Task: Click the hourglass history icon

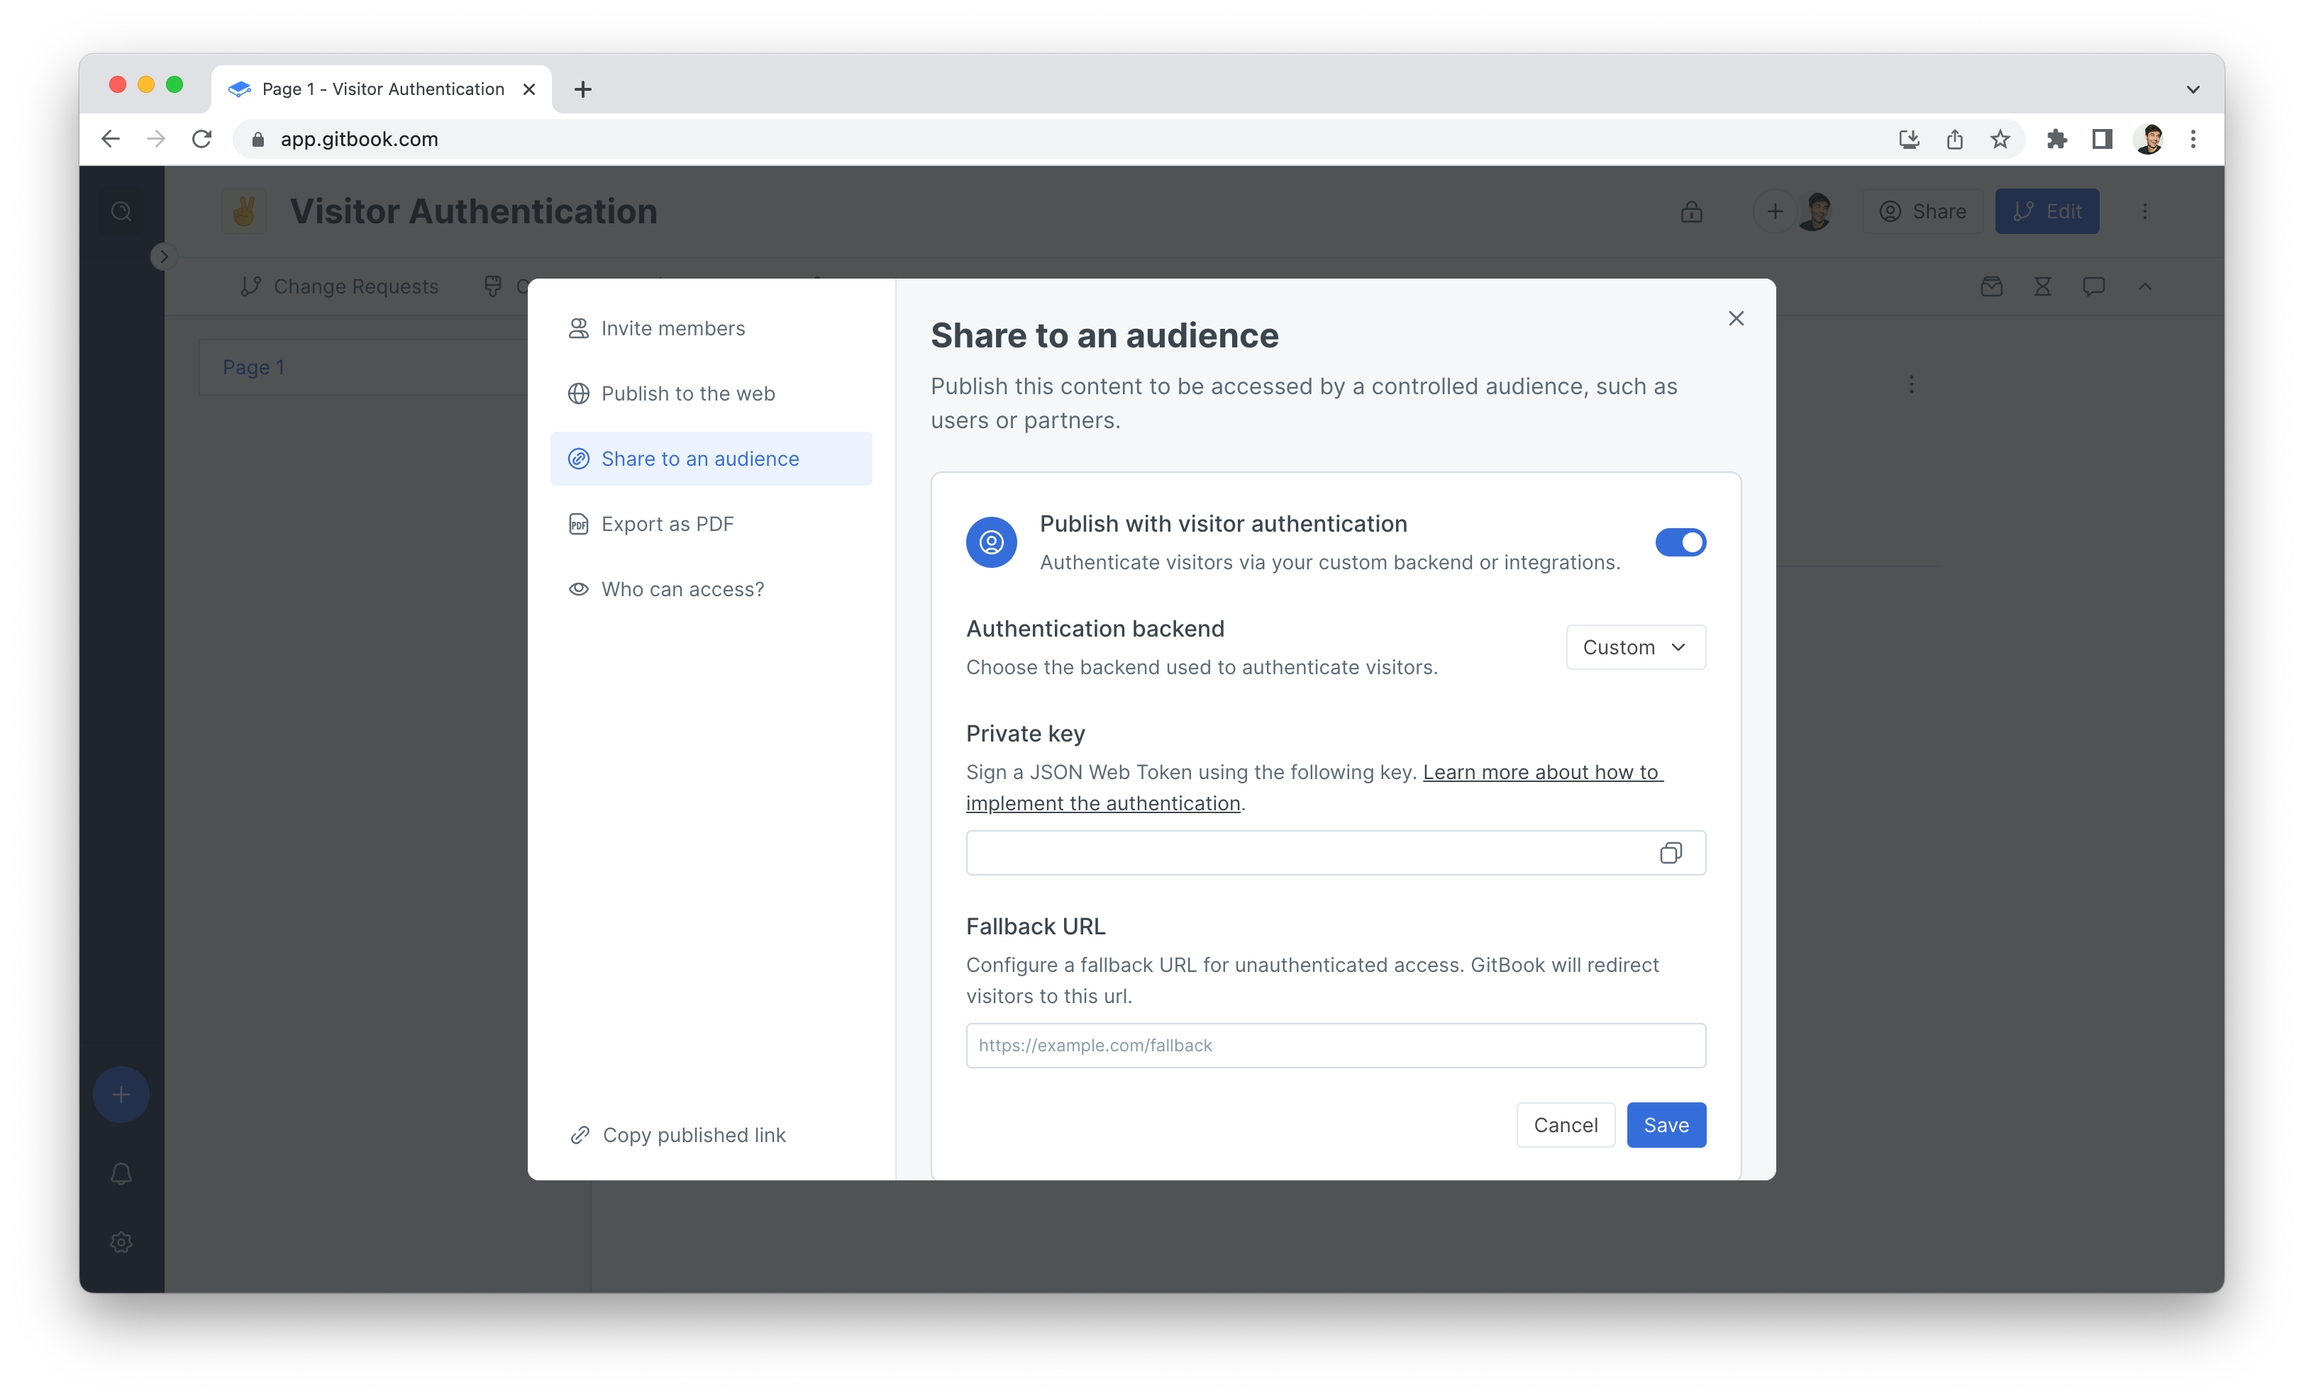Action: click(x=2042, y=287)
